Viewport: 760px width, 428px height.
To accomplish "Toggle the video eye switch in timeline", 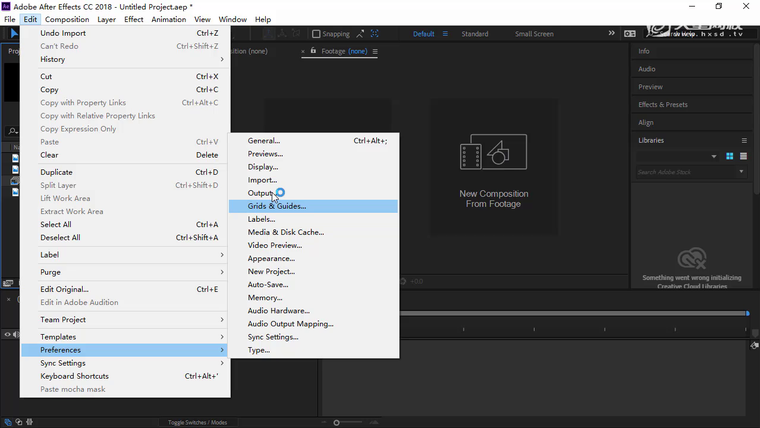I will (x=8, y=334).
